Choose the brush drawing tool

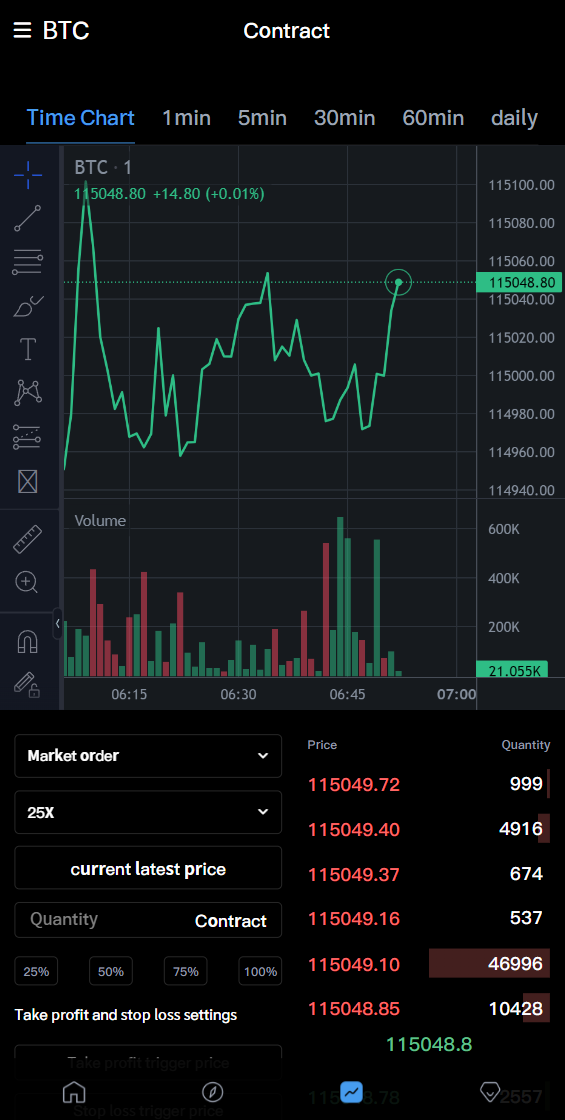click(28, 306)
